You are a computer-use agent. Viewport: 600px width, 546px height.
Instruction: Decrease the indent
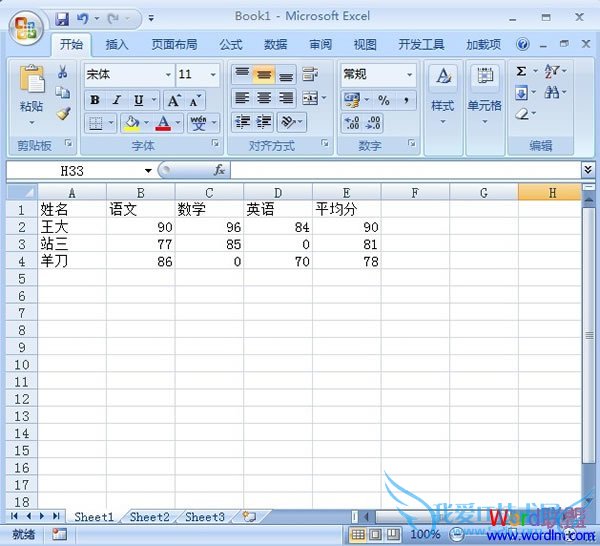[x=242, y=122]
